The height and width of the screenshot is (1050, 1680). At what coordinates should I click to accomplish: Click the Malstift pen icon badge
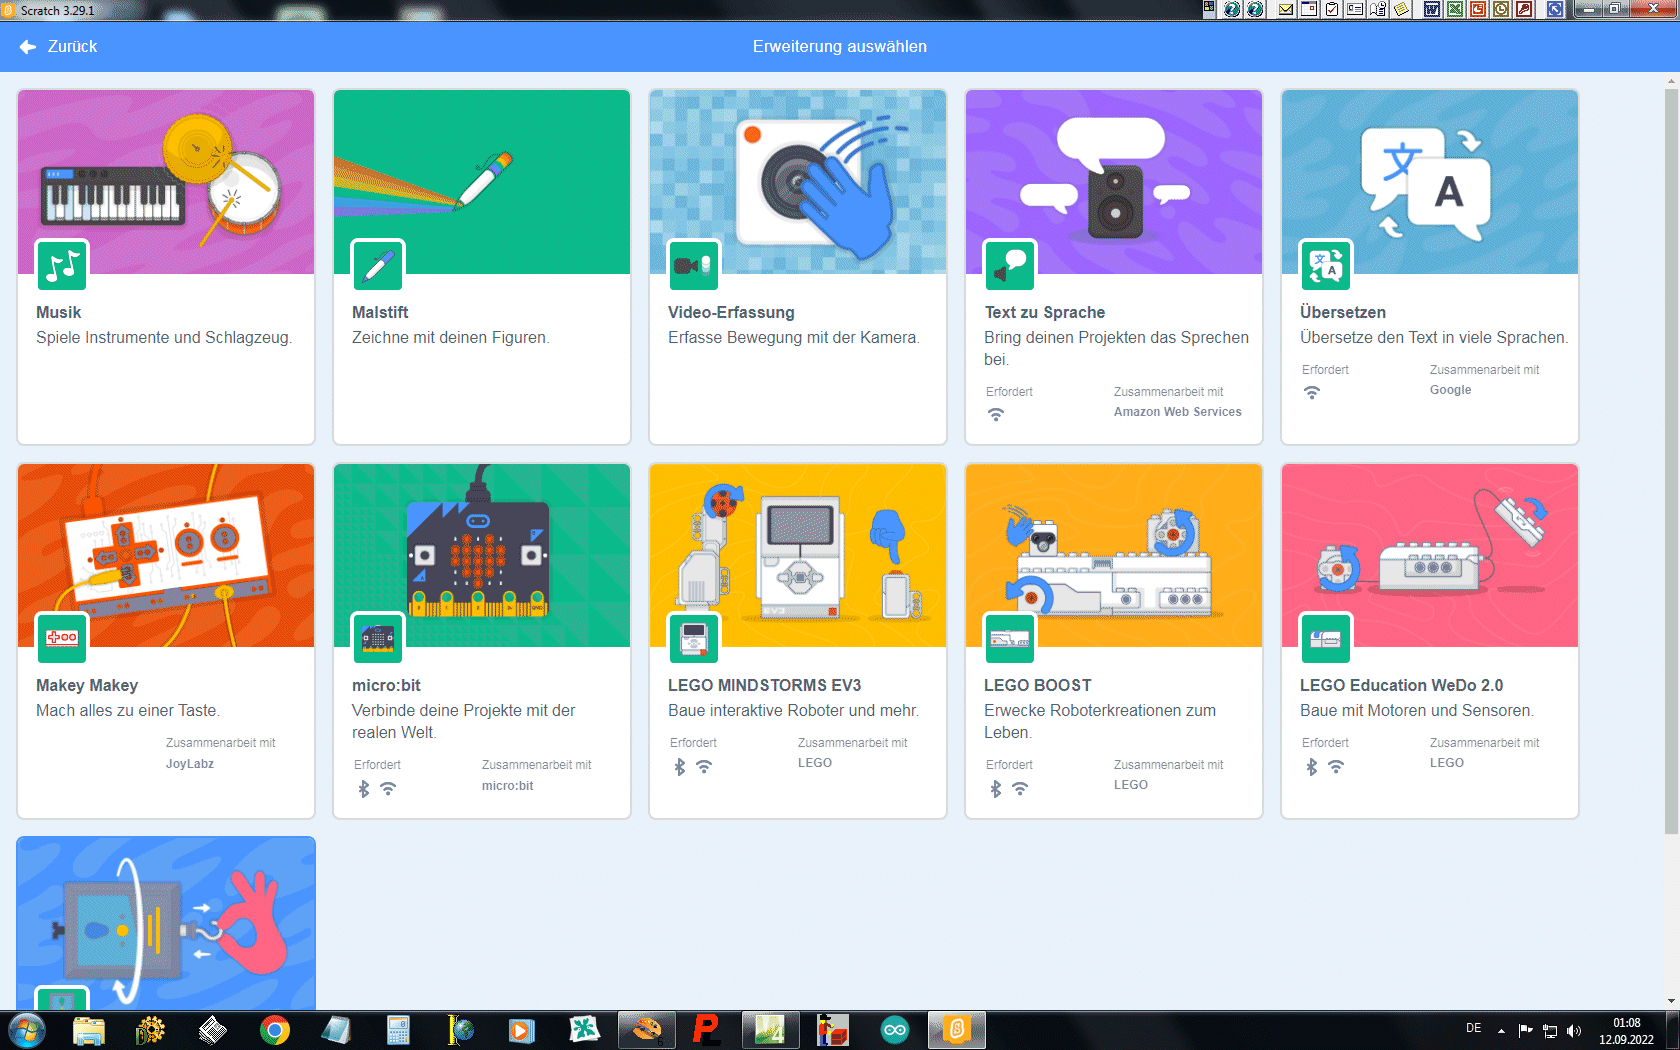tap(378, 265)
